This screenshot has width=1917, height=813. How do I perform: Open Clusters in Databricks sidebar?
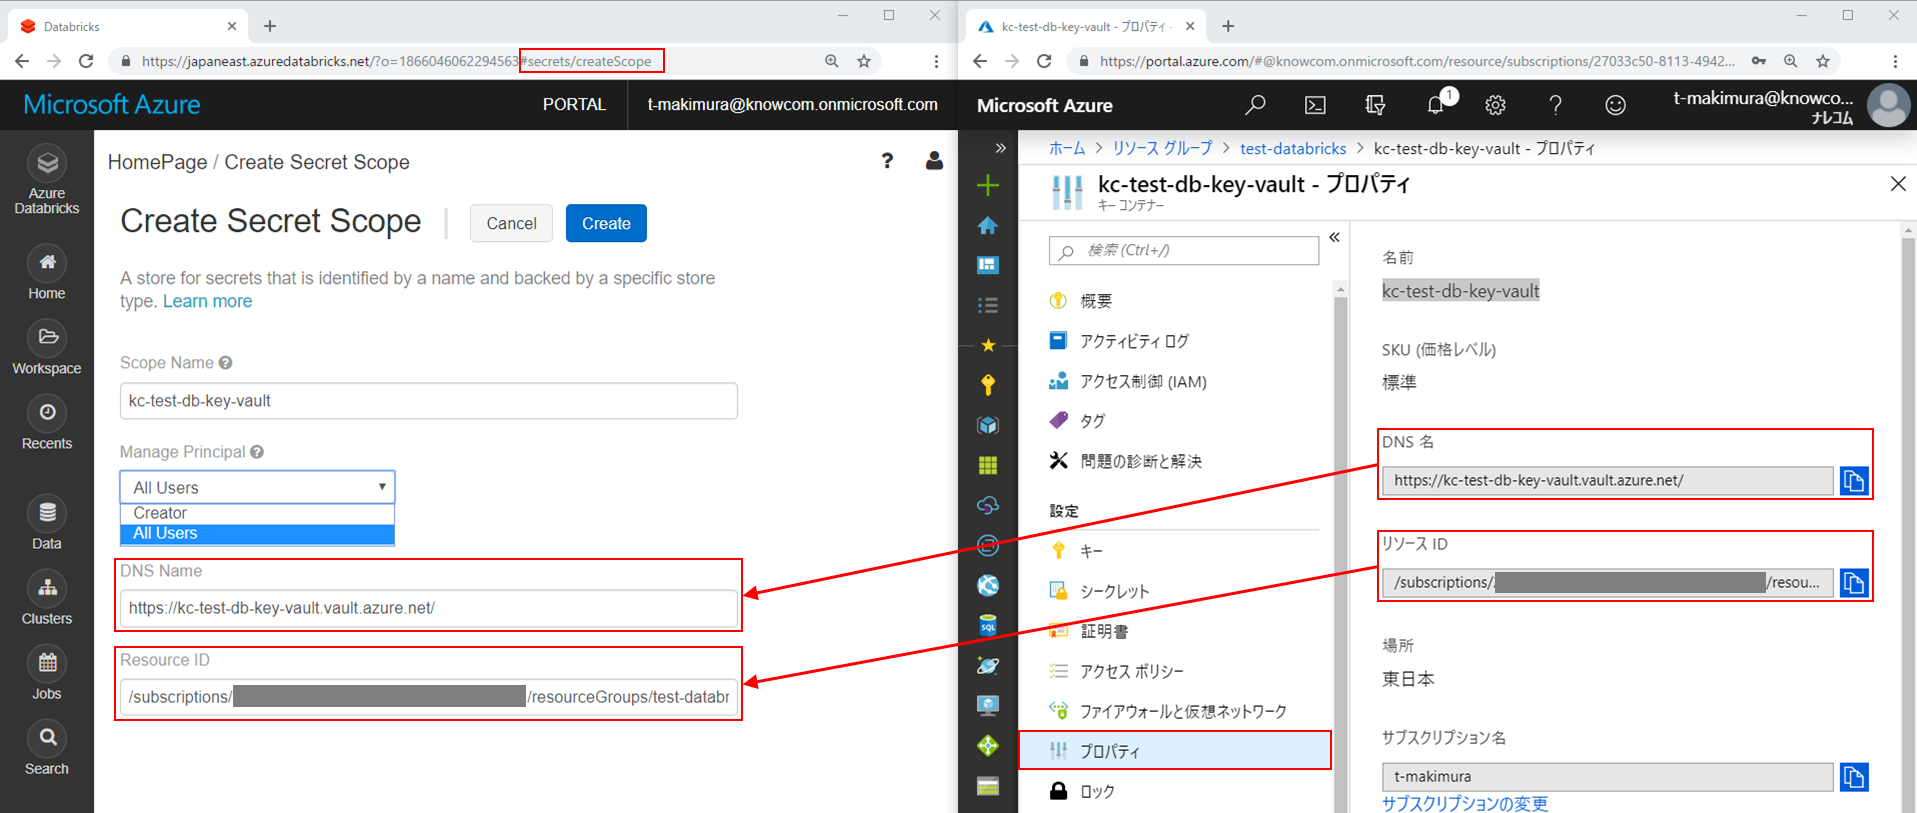[x=47, y=600]
